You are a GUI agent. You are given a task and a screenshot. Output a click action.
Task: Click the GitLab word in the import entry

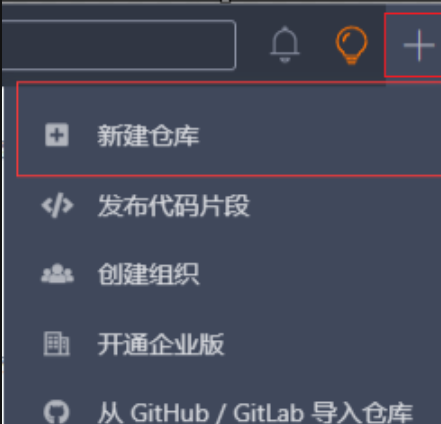[x=268, y=413]
